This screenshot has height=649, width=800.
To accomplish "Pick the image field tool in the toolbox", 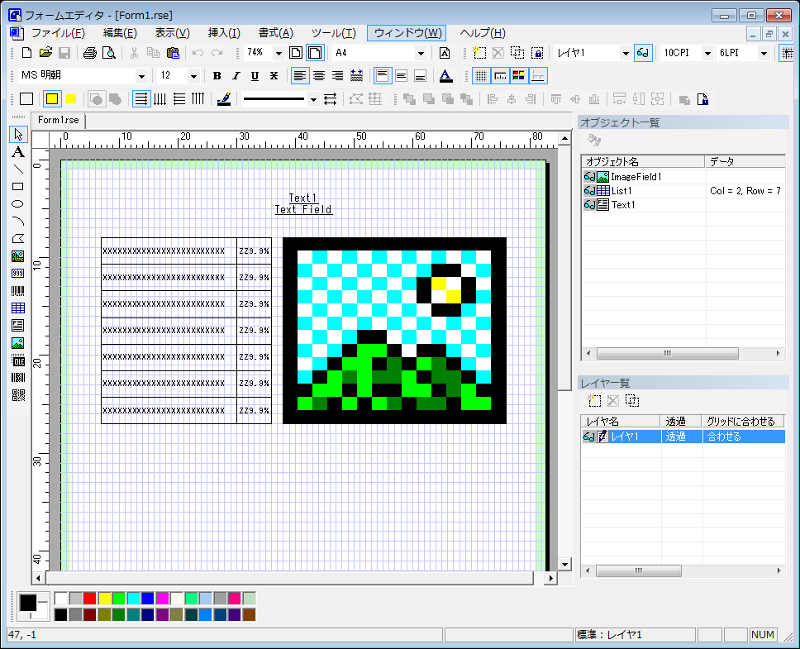I will (18, 343).
